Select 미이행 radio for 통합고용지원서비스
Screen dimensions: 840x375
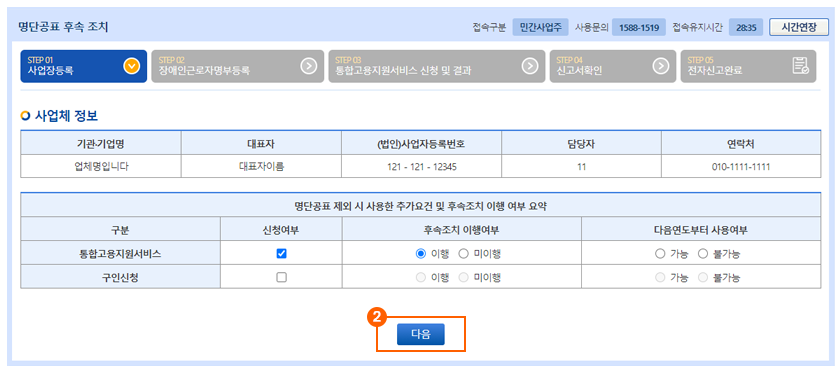click(463, 253)
